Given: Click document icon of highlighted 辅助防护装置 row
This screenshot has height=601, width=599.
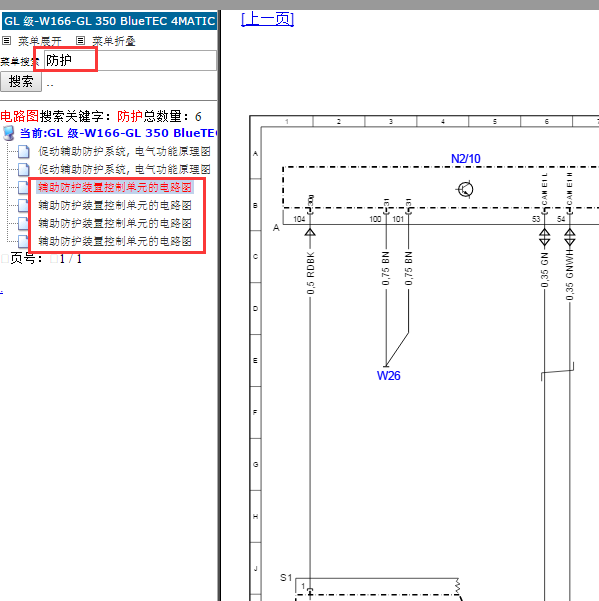Looking at the screenshot, I should pos(24,187).
